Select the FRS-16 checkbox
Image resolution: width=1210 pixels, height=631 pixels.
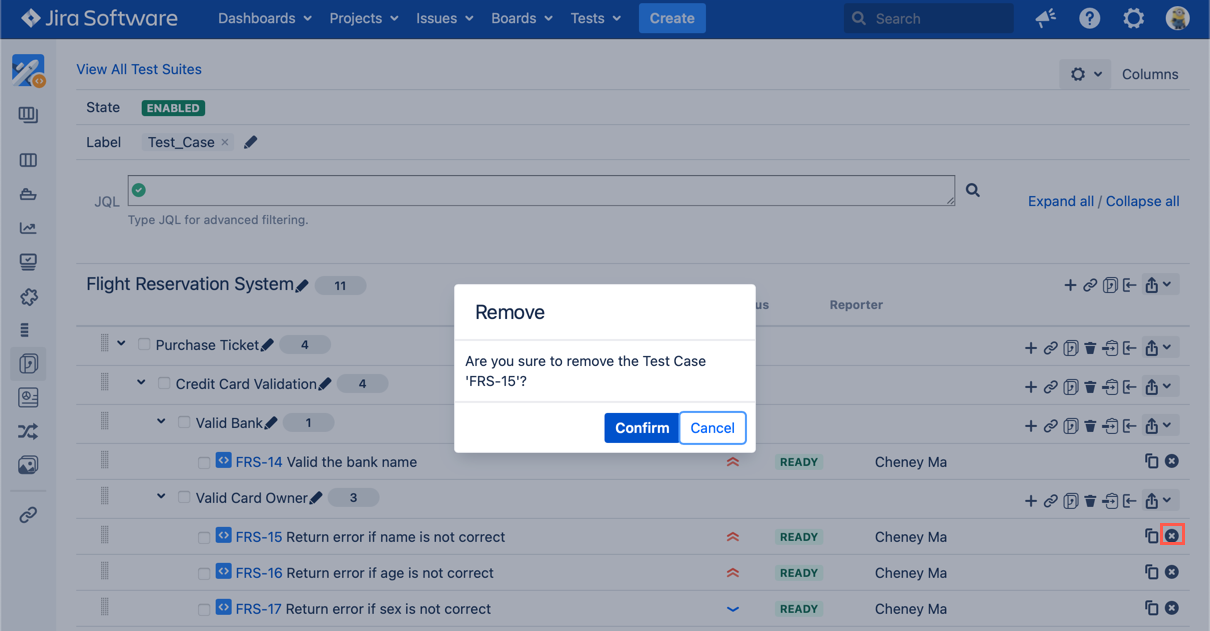pos(204,574)
